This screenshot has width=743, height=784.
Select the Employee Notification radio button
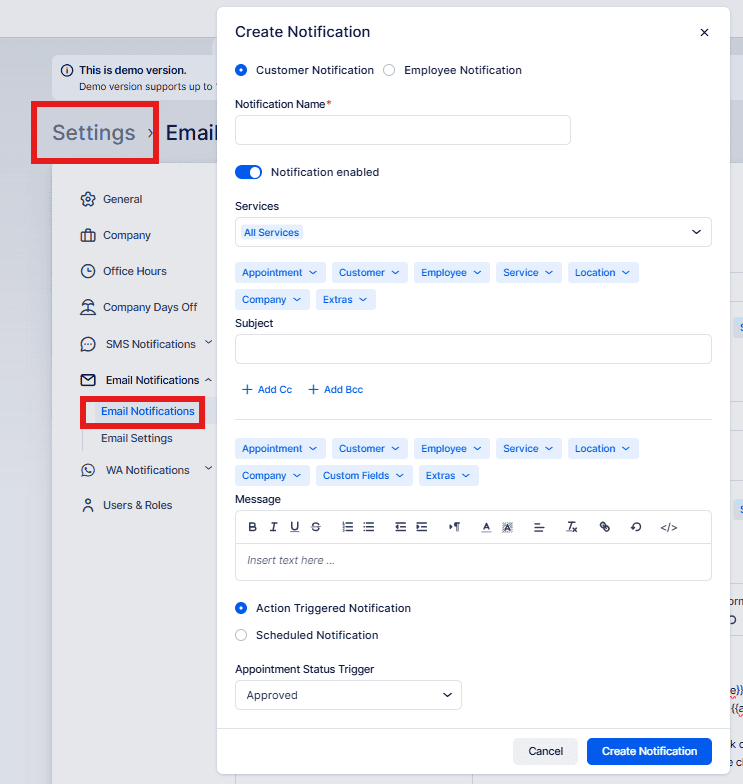coord(389,70)
